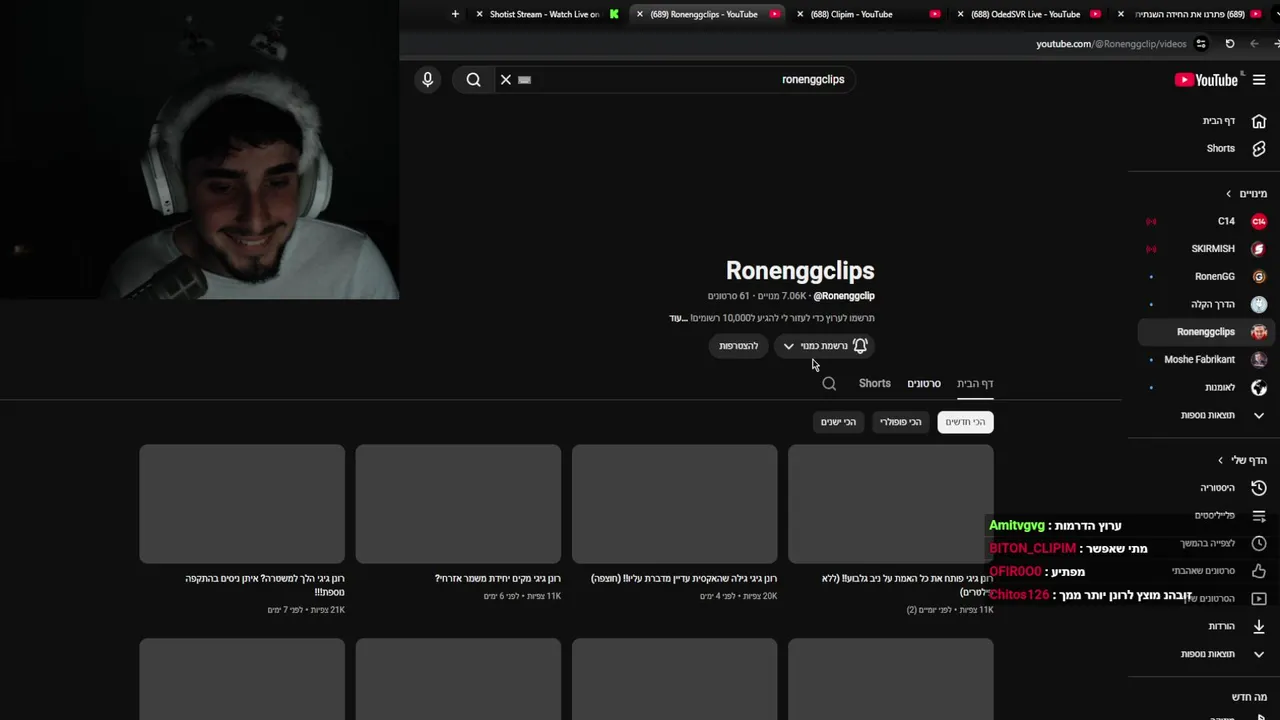
Task: Expand channel description via 'עוד' link
Action: (677, 318)
